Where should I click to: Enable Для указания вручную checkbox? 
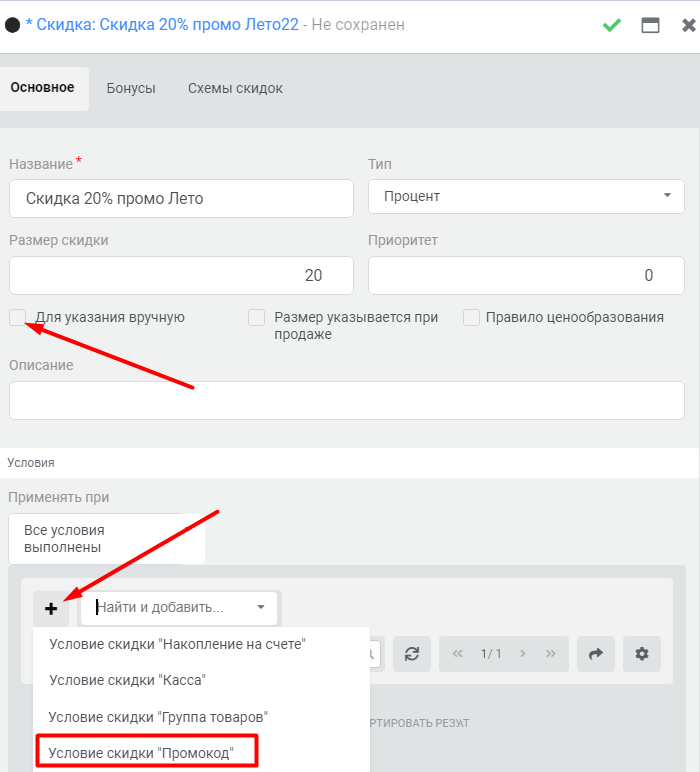click(18, 318)
